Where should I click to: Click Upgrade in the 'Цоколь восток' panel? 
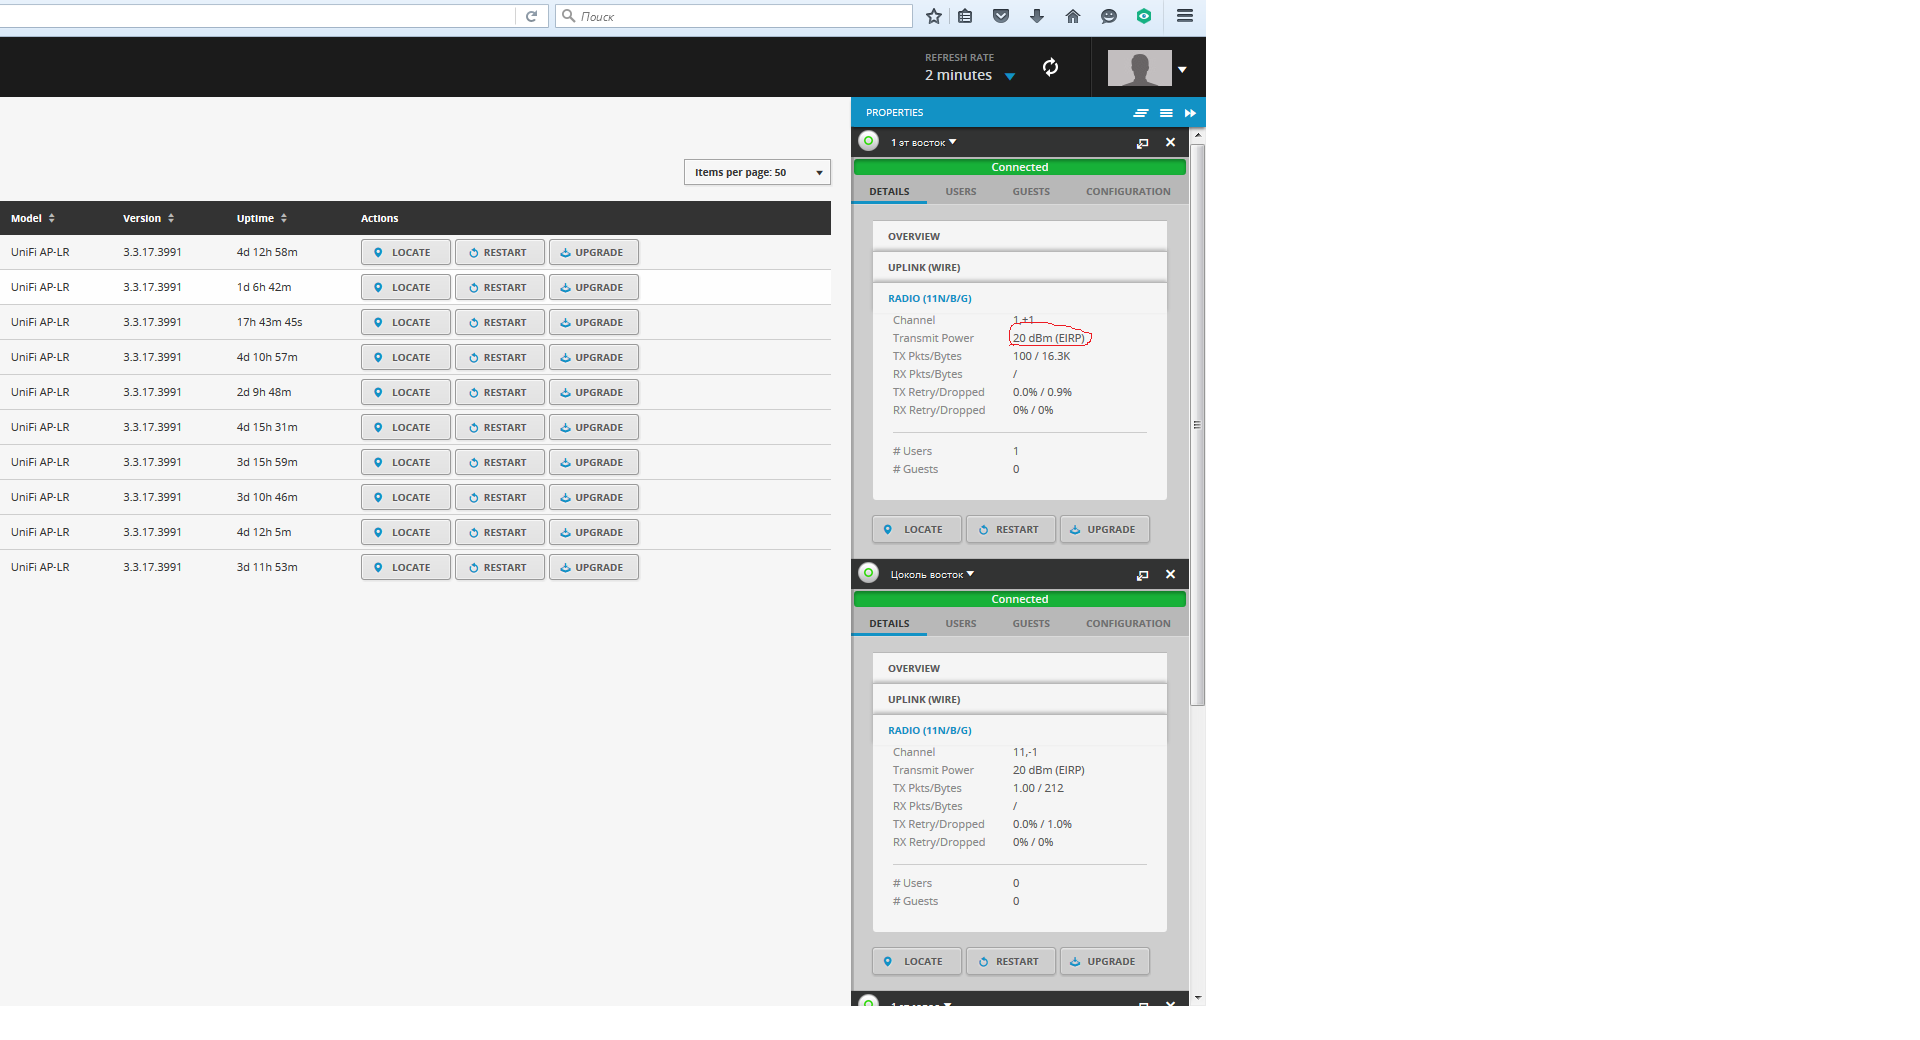click(1104, 962)
